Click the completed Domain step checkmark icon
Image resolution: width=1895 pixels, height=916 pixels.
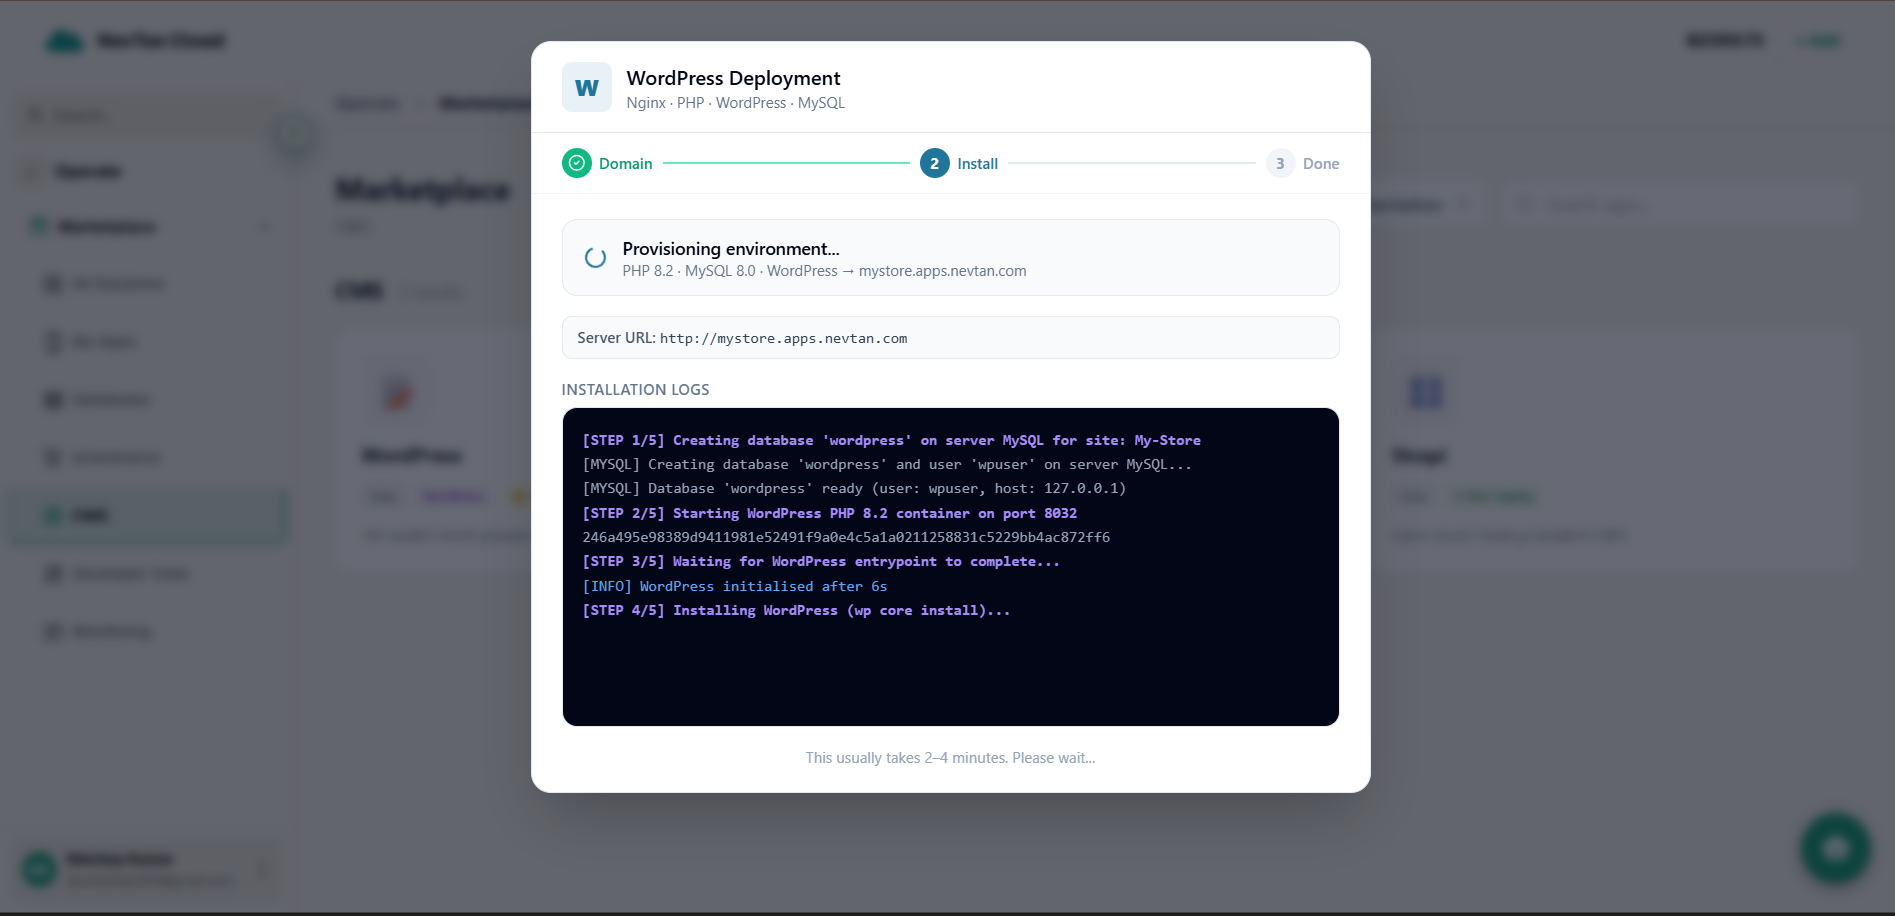tap(577, 163)
